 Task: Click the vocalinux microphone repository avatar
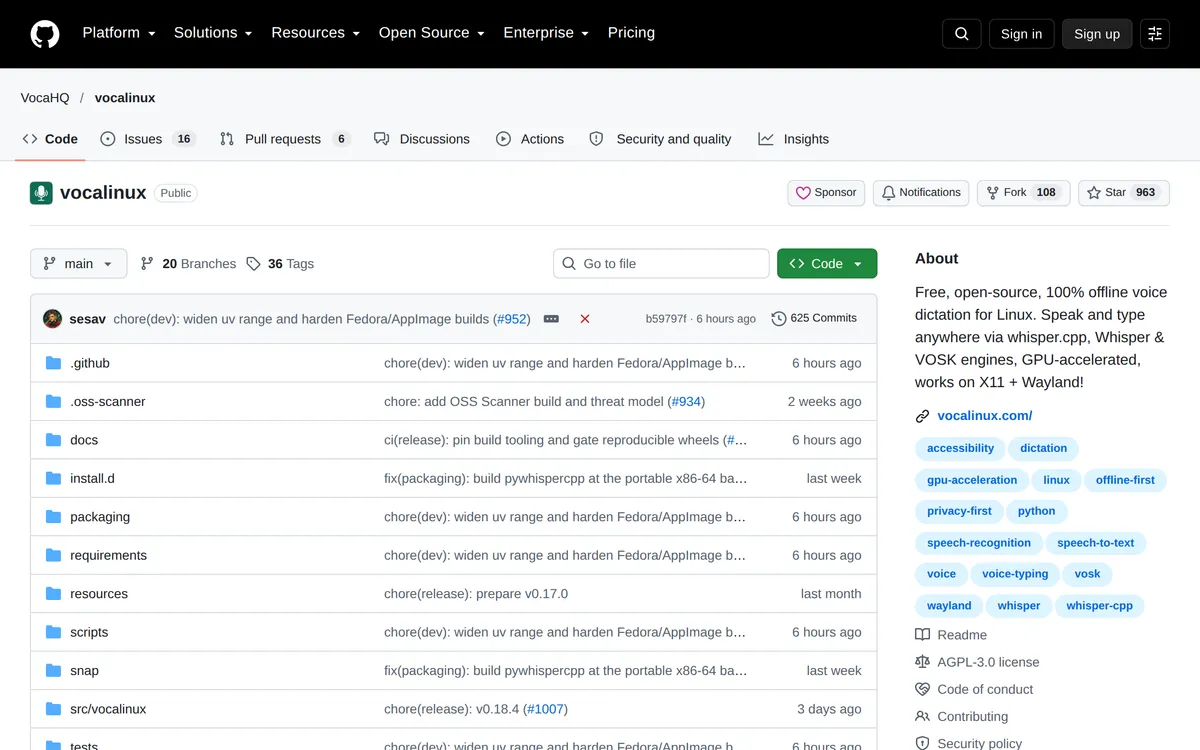click(41, 193)
